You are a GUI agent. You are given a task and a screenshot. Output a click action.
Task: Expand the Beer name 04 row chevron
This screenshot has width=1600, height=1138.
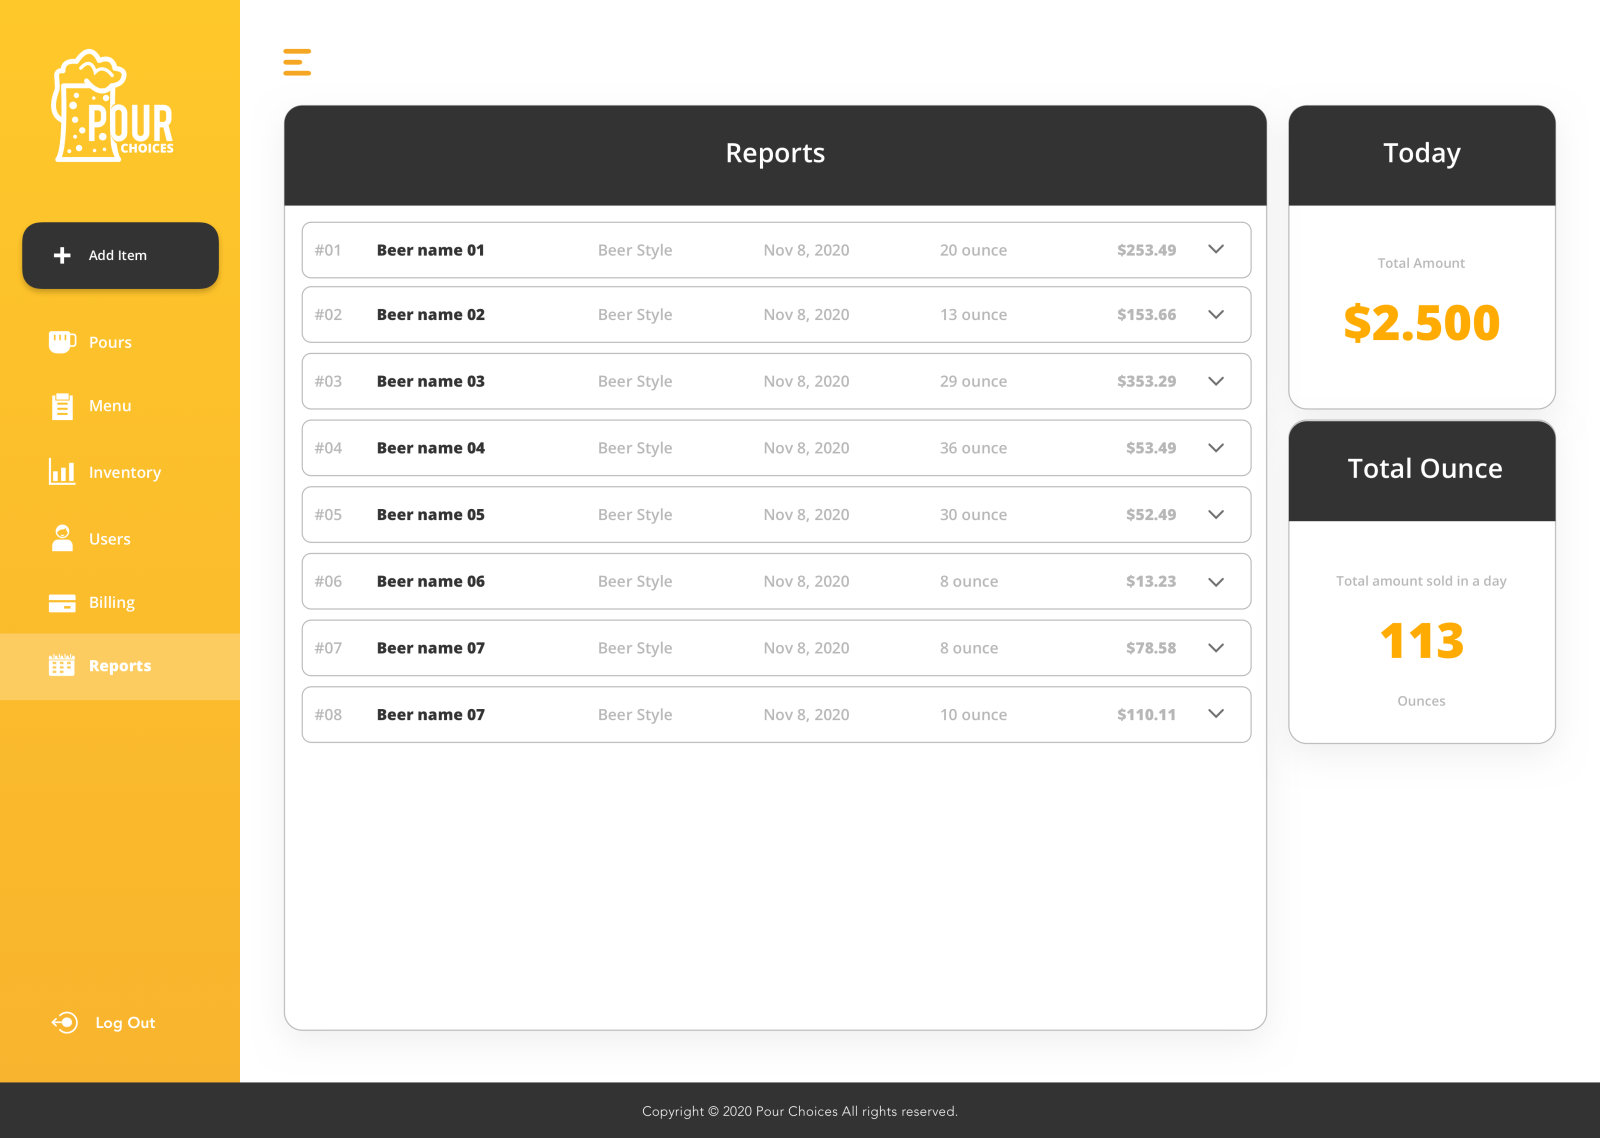(1216, 448)
